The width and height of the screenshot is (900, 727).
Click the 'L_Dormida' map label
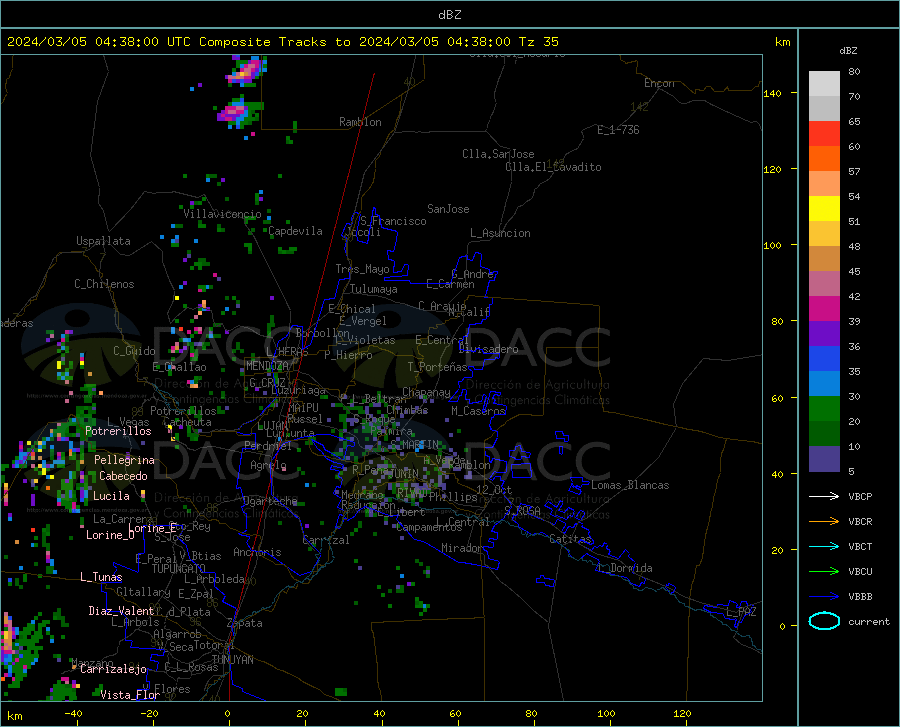pyautogui.click(x=625, y=568)
